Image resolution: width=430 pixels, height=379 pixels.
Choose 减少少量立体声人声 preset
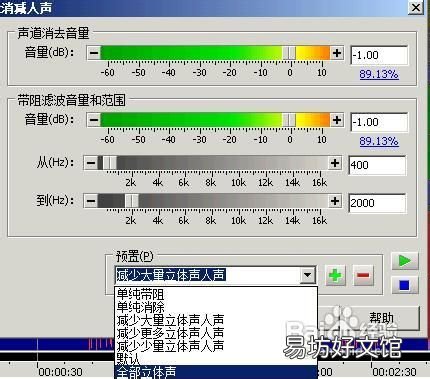pyautogui.click(x=216, y=346)
